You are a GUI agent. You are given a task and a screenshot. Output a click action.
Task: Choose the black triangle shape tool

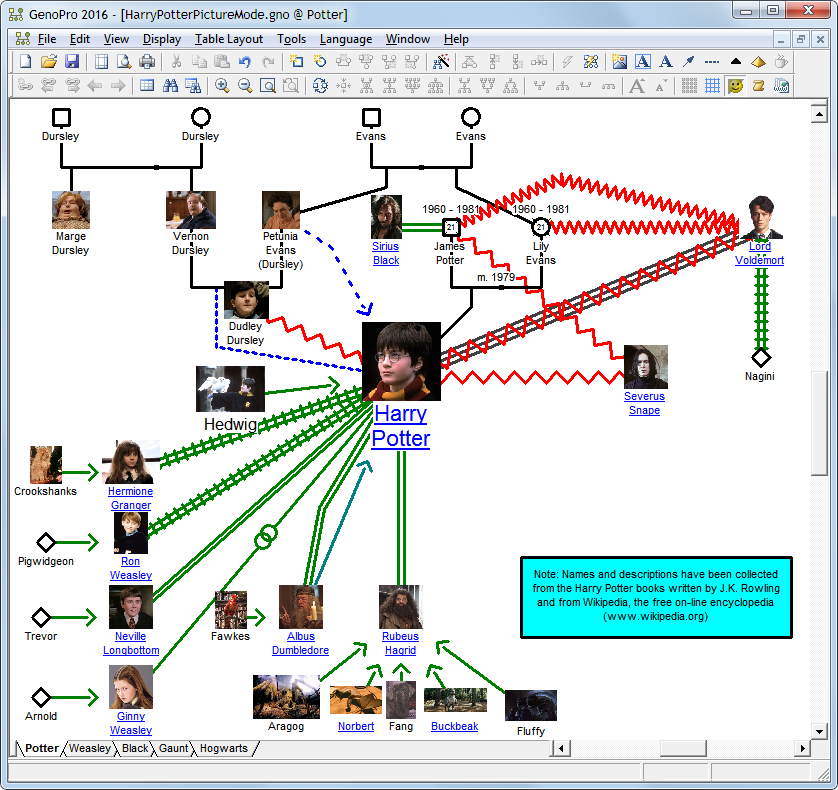tap(735, 62)
